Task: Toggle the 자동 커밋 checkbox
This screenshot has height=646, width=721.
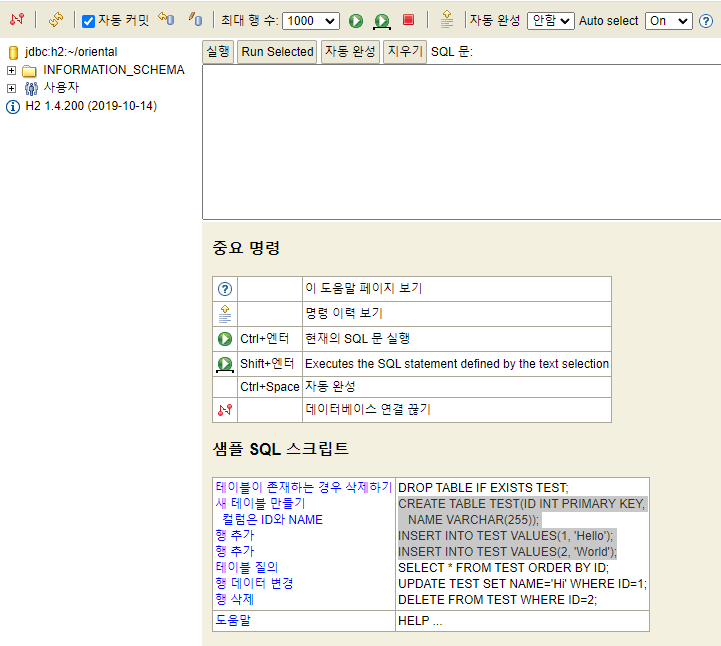Action: (88, 21)
